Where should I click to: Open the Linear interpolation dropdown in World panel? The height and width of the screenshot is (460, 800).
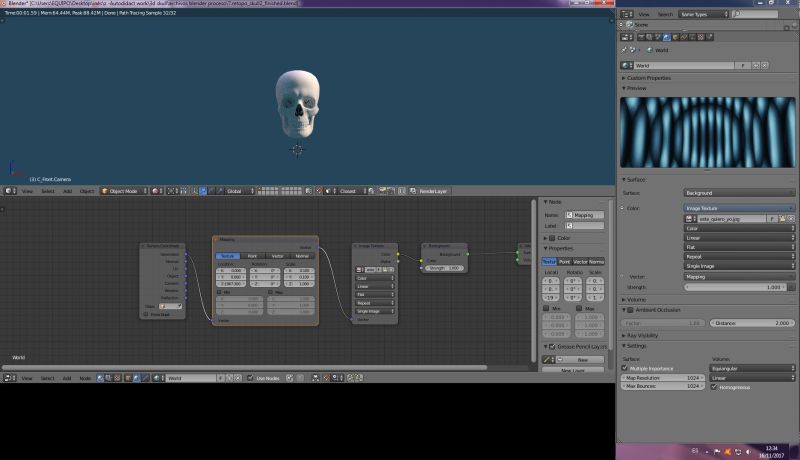[x=739, y=238]
